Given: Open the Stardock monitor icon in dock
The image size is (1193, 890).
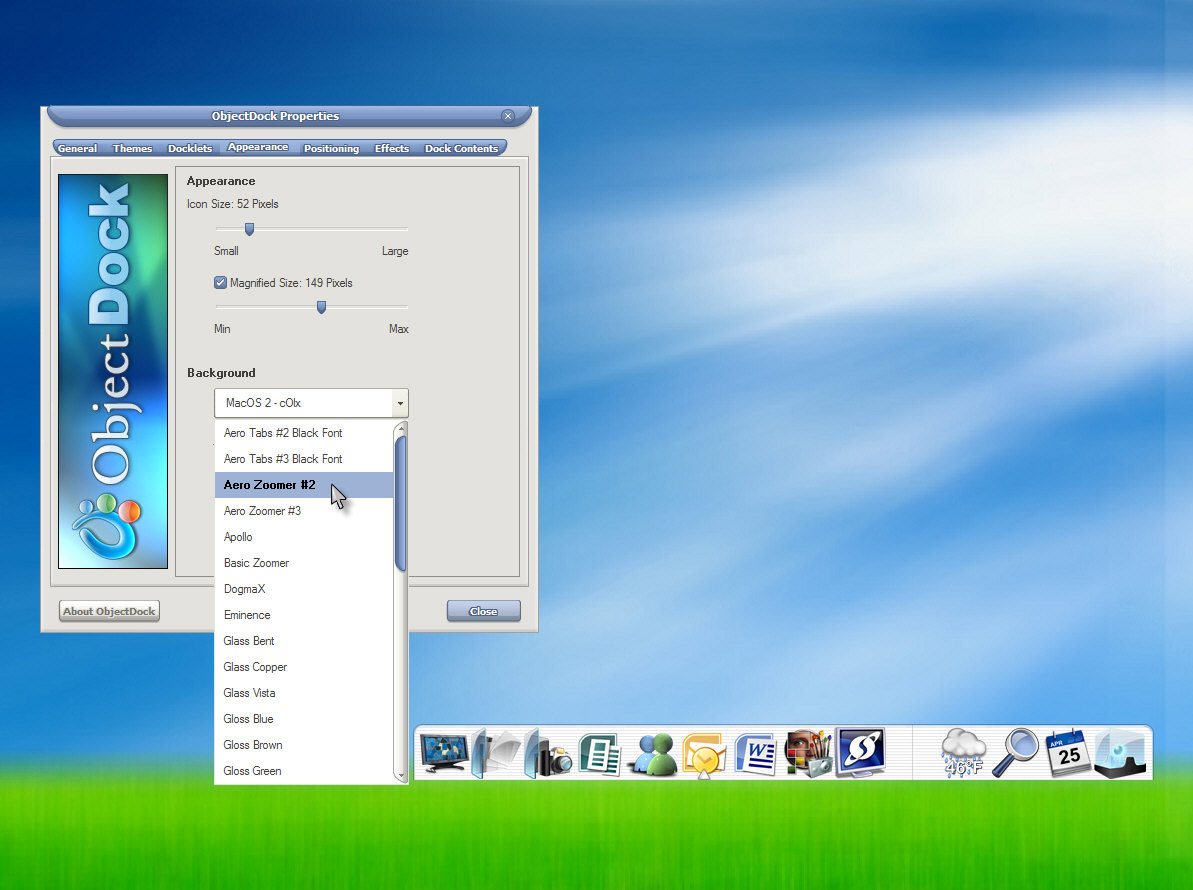Looking at the screenshot, I should point(861,752).
